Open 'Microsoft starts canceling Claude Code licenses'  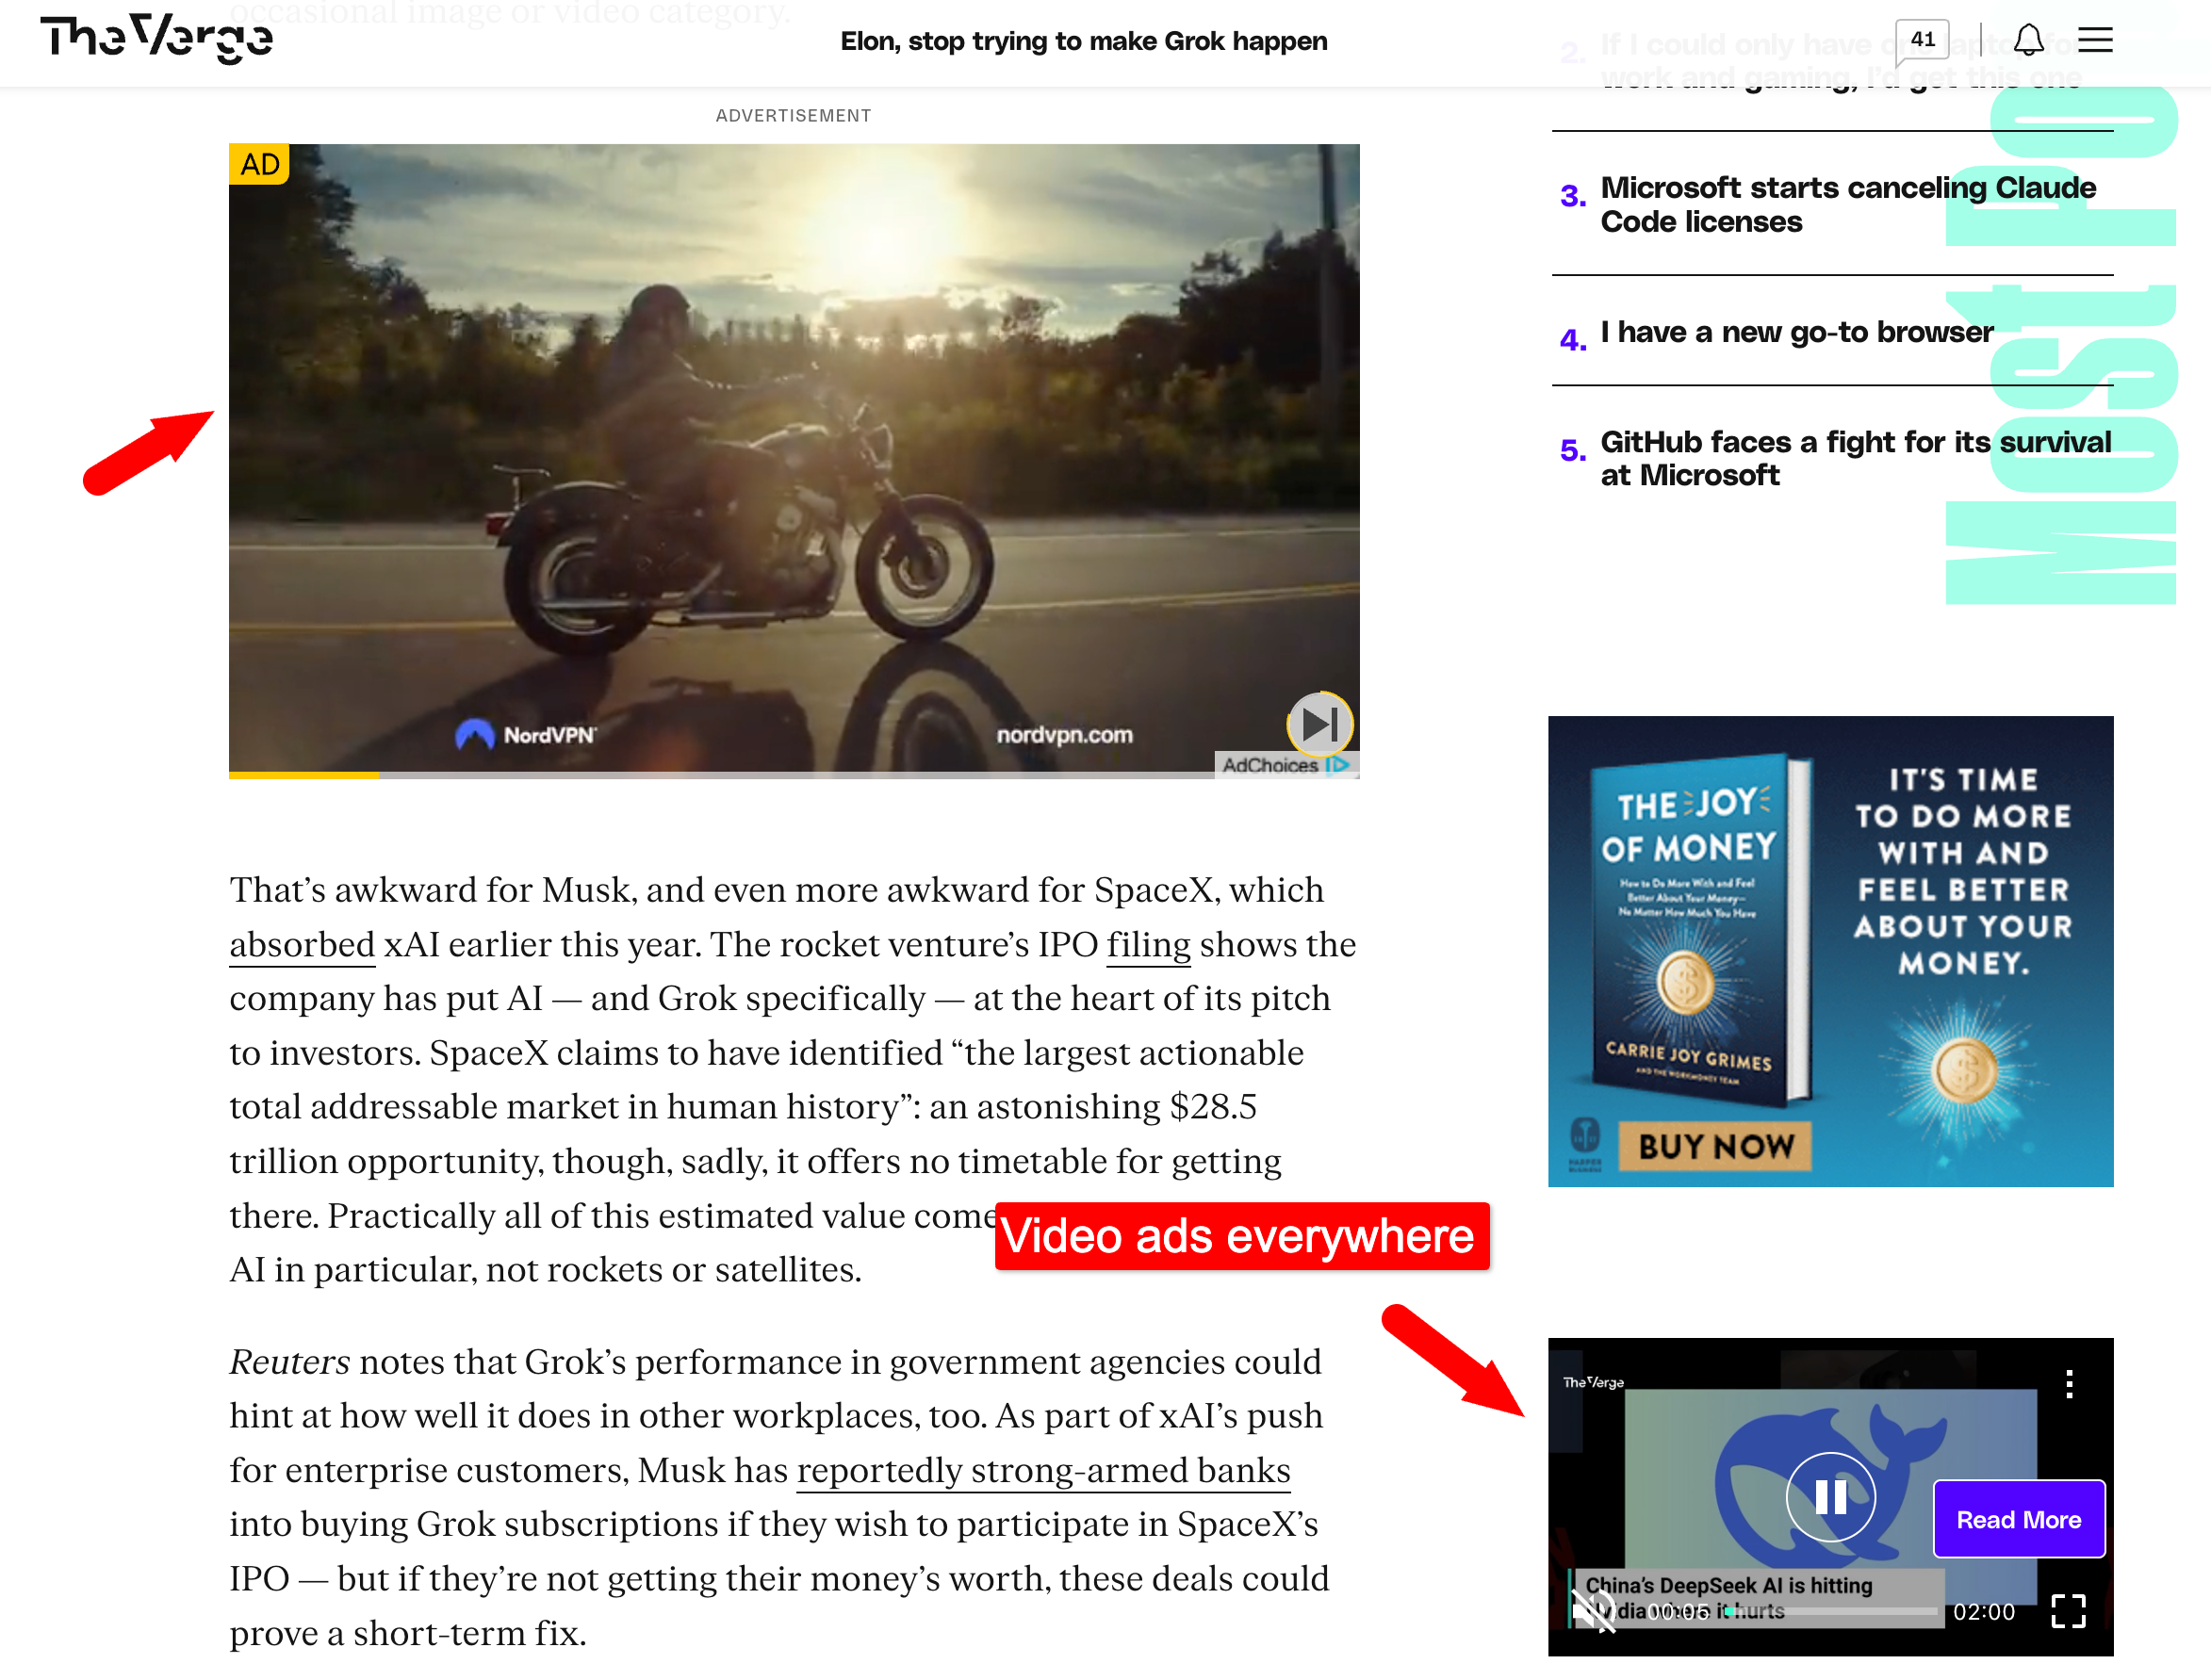1848,204
